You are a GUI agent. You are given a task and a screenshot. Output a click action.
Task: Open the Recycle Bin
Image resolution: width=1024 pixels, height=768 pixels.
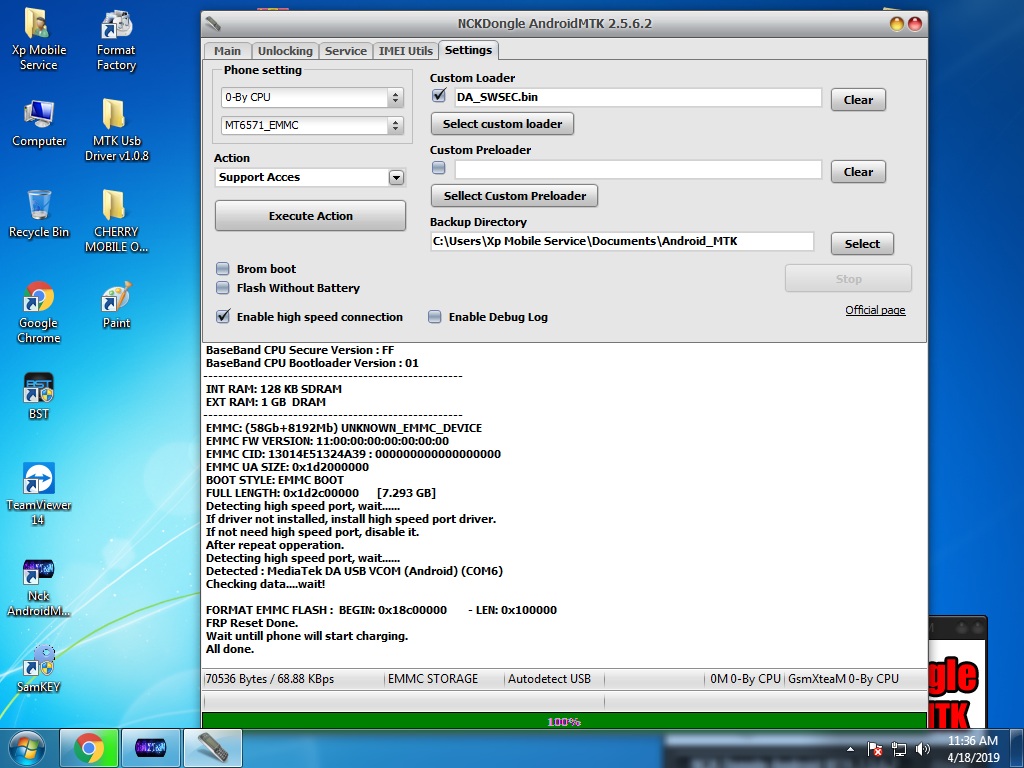tap(39, 214)
